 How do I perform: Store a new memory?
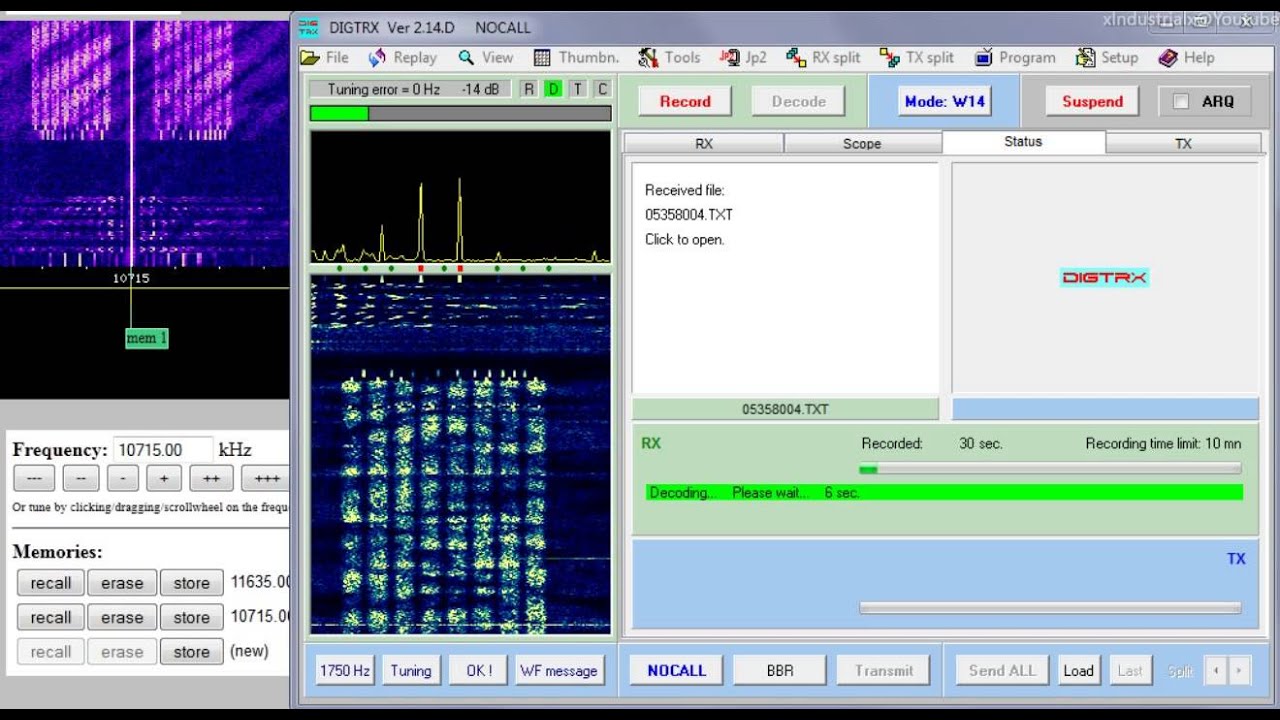click(x=191, y=651)
